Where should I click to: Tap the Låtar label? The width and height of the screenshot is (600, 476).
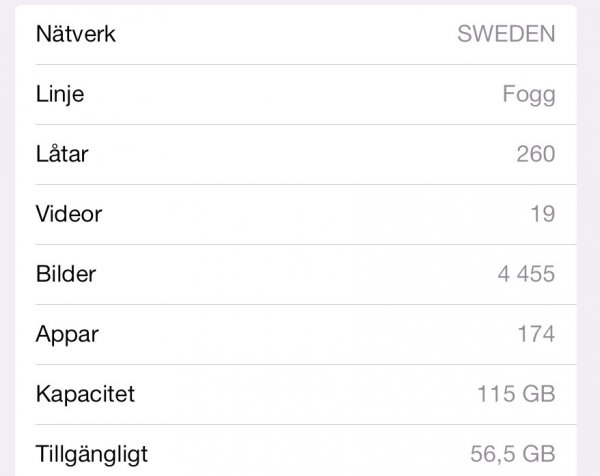[x=62, y=154]
